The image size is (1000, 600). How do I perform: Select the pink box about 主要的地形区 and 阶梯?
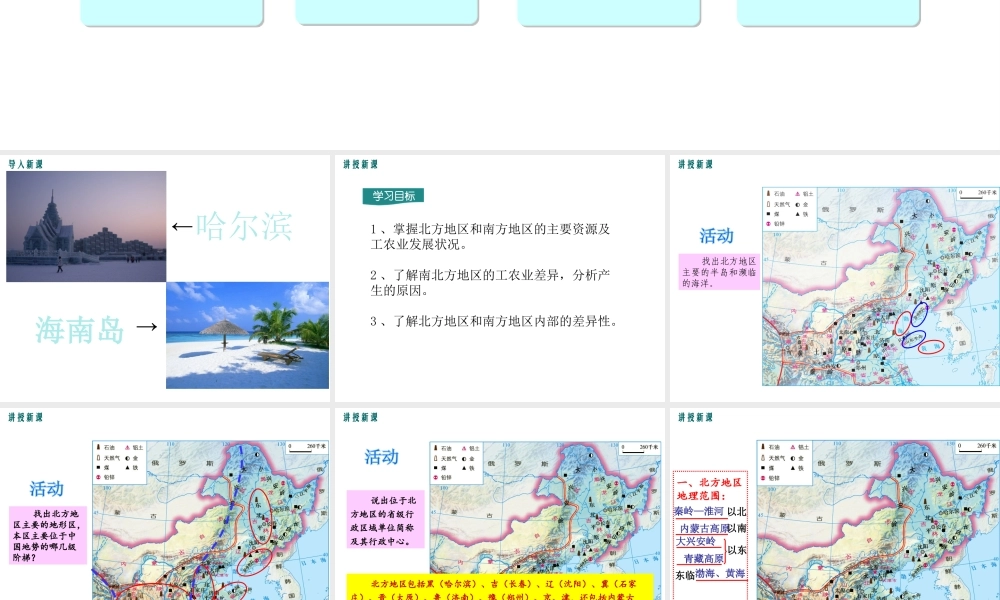click(48, 535)
